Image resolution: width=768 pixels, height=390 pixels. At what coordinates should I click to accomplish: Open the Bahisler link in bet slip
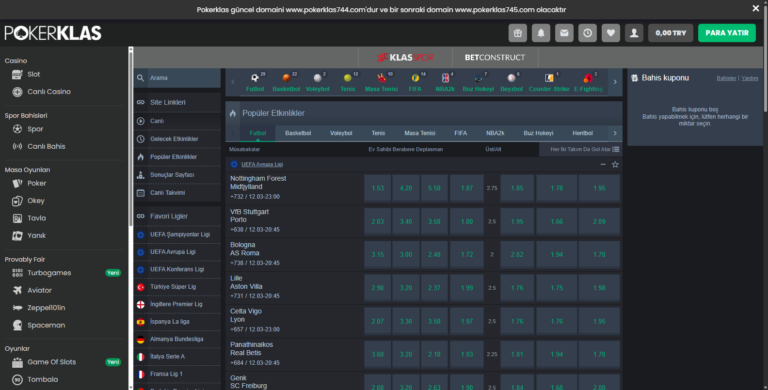coord(726,78)
